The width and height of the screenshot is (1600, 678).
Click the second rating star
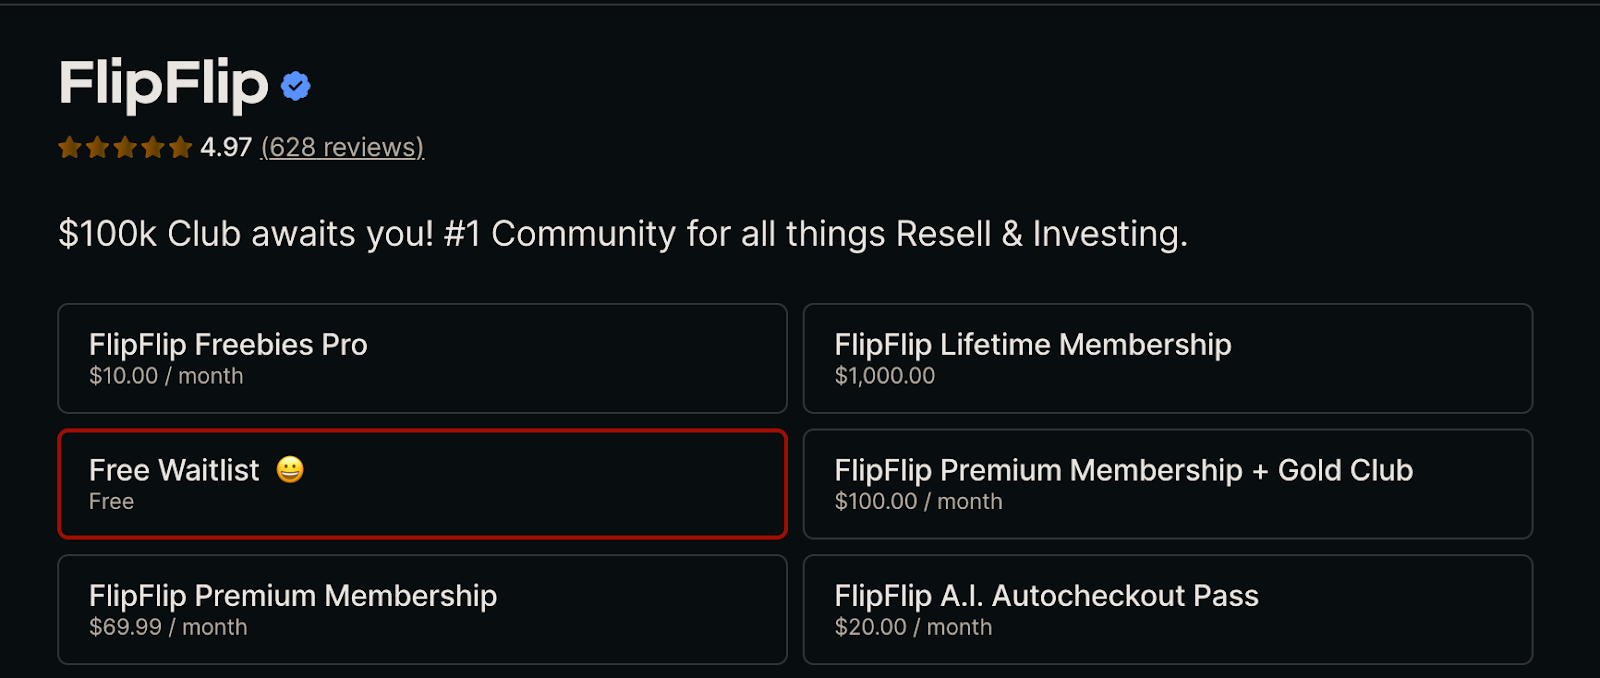point(98,147)
